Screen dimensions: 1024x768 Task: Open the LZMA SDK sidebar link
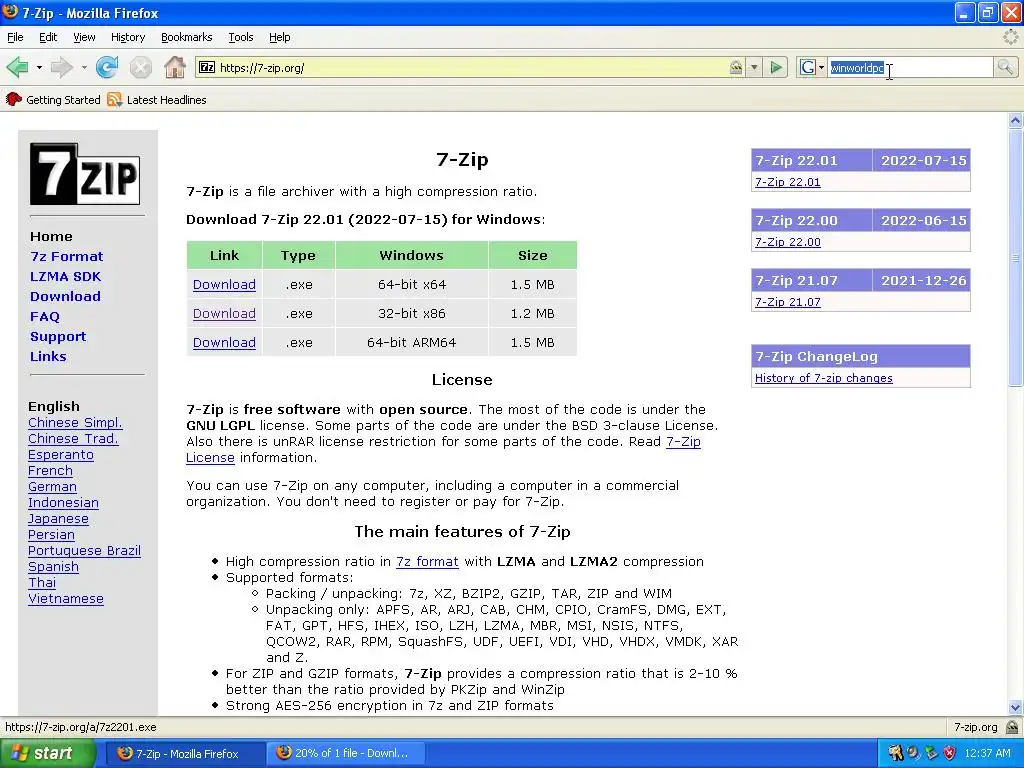point(65,276)
